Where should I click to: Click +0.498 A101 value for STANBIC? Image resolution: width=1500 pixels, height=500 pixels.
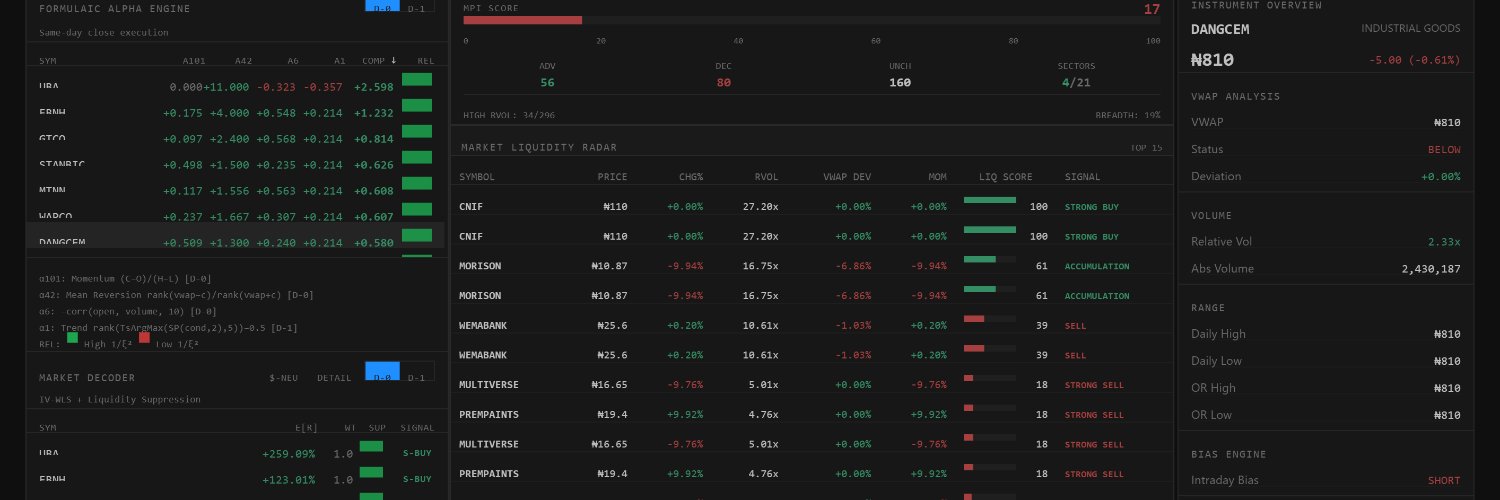(183, 165)
